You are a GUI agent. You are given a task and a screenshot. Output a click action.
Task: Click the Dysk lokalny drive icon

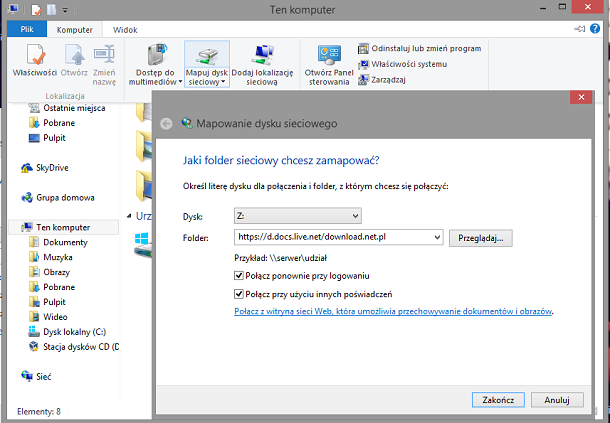(x=34, y=332)
